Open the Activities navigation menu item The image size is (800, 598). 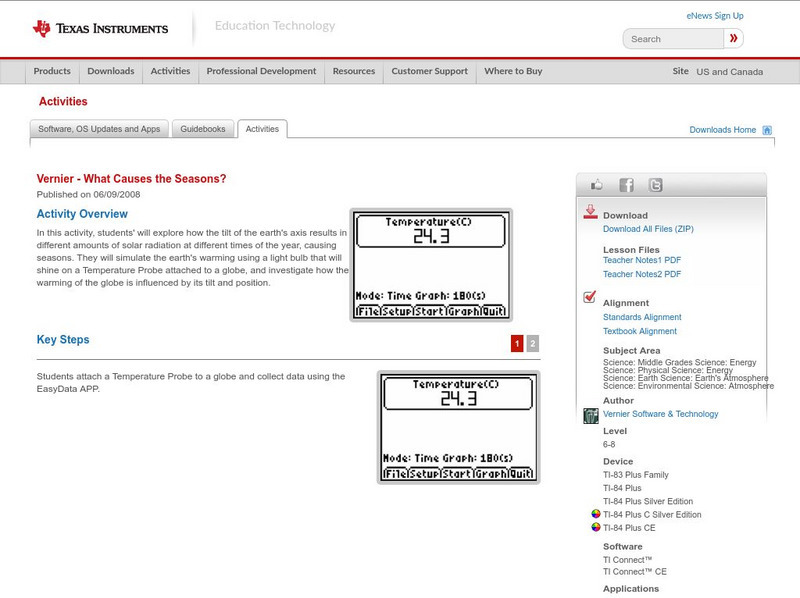coord(170,71)
